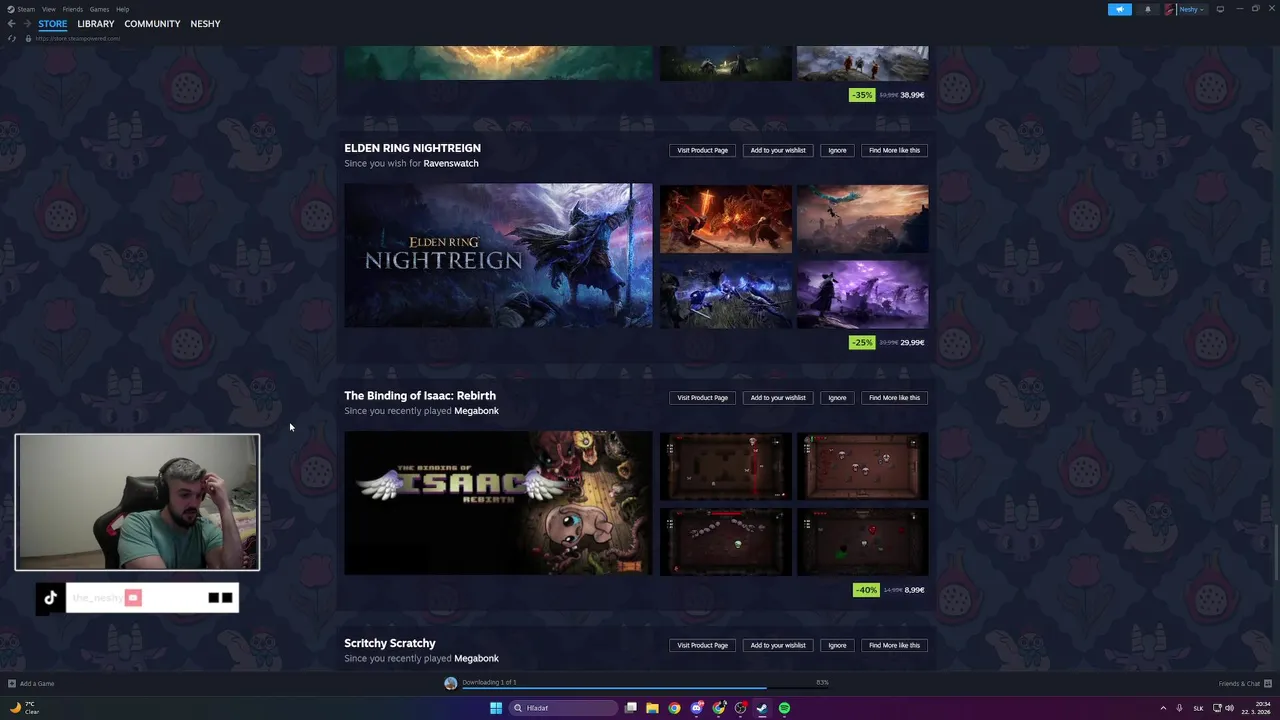Switch to Big Picture mode icon

[1220, 9]
